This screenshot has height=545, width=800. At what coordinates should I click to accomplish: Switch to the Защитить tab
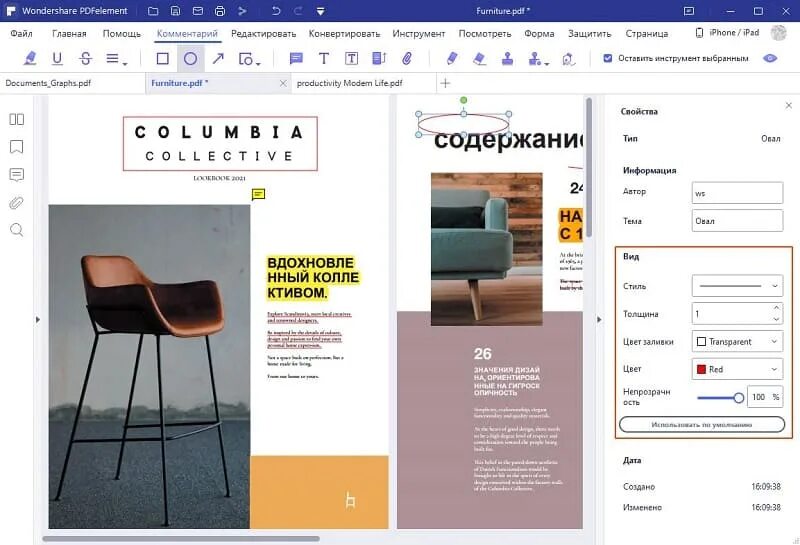(589, 34)
